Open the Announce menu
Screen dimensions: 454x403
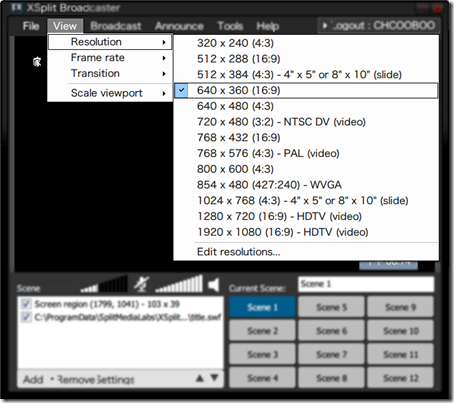(x=179, y=26)
